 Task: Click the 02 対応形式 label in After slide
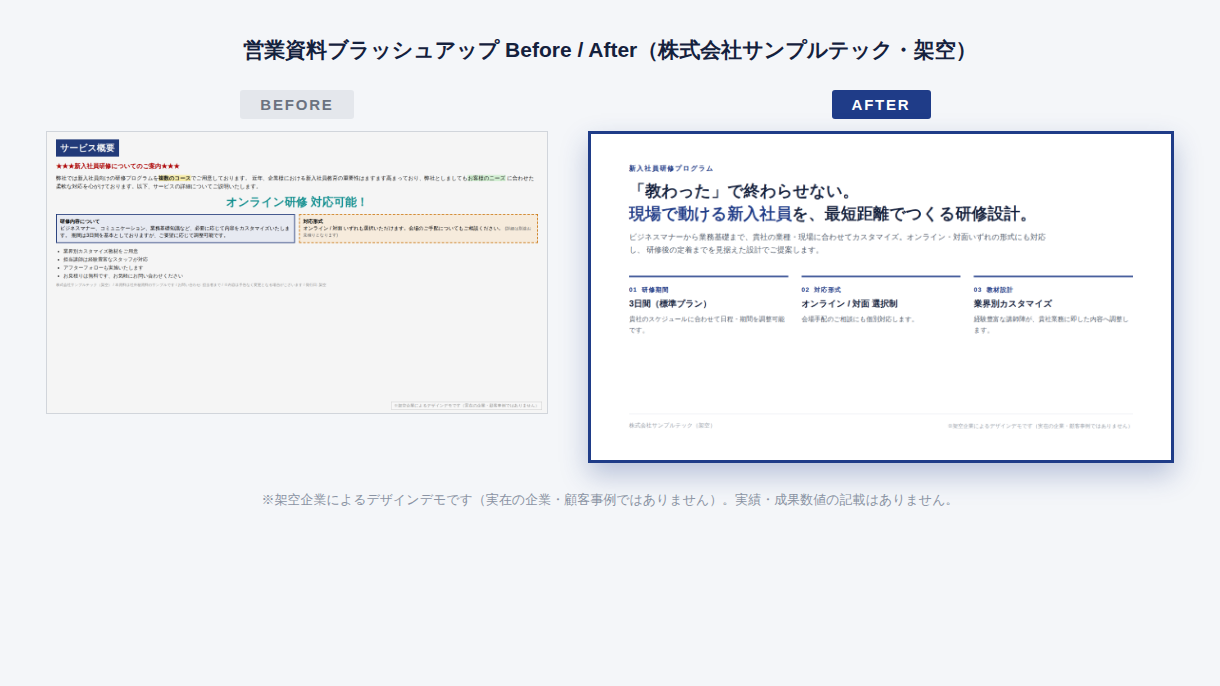click(821, 290)
